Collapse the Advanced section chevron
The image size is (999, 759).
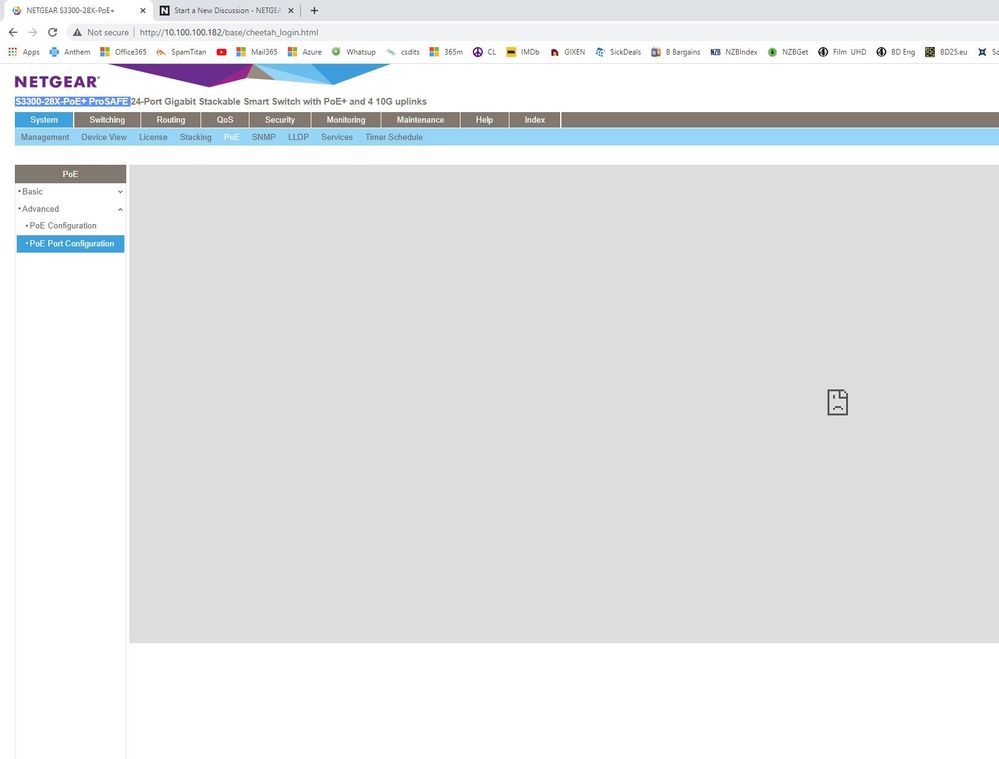(120, 209)
